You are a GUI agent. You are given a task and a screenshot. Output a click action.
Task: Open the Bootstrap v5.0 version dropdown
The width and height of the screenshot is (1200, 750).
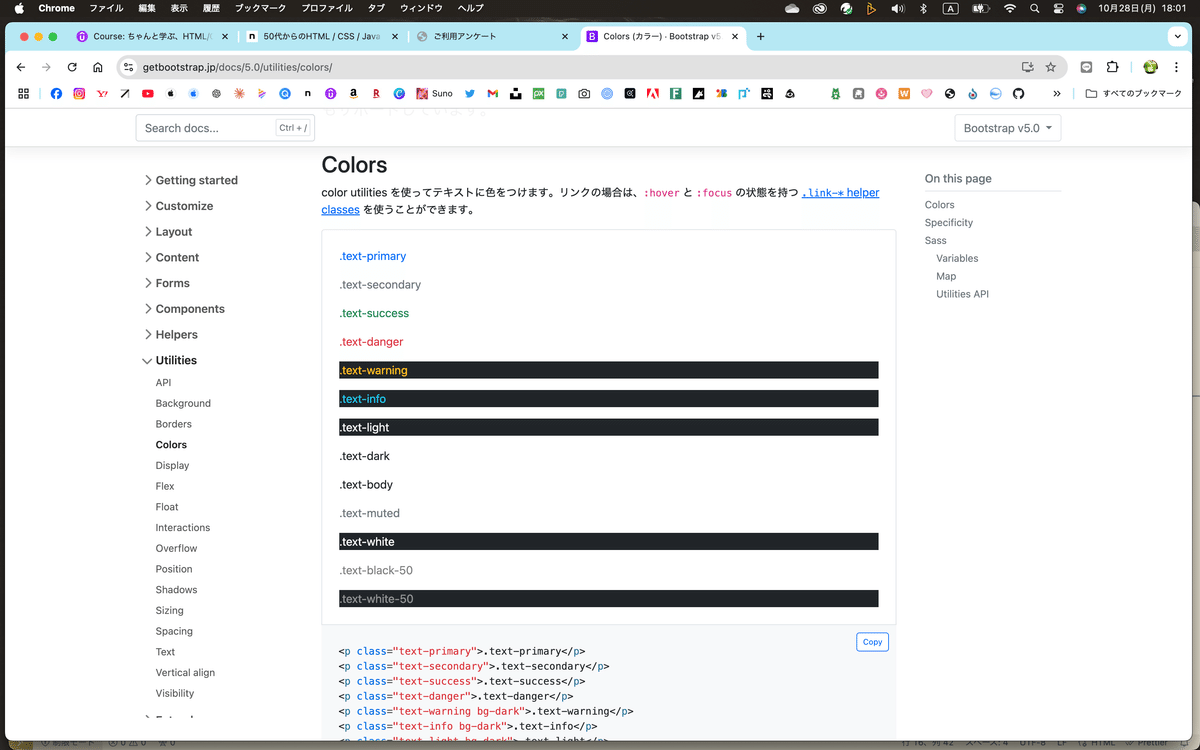tap(1007, 127)
